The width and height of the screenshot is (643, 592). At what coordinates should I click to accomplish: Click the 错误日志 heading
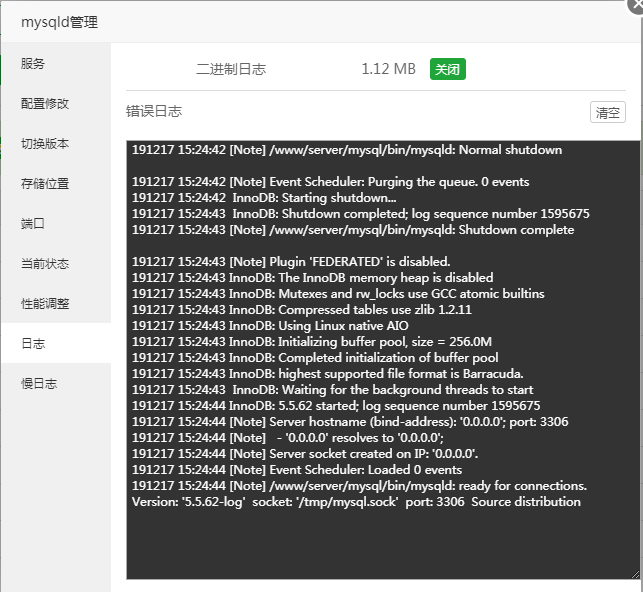click(x=154, y=111)
